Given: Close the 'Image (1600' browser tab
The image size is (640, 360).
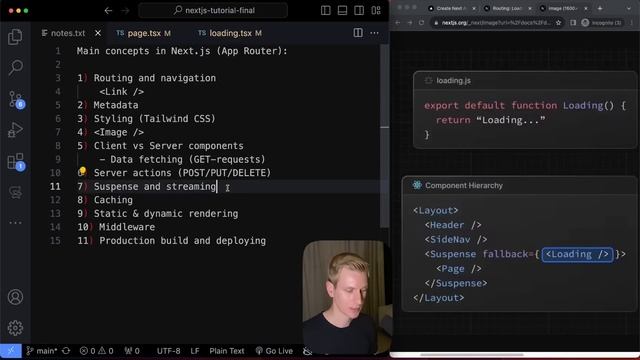Looking at the screenshot, I should pyautogui.click(x=586, y=8).
